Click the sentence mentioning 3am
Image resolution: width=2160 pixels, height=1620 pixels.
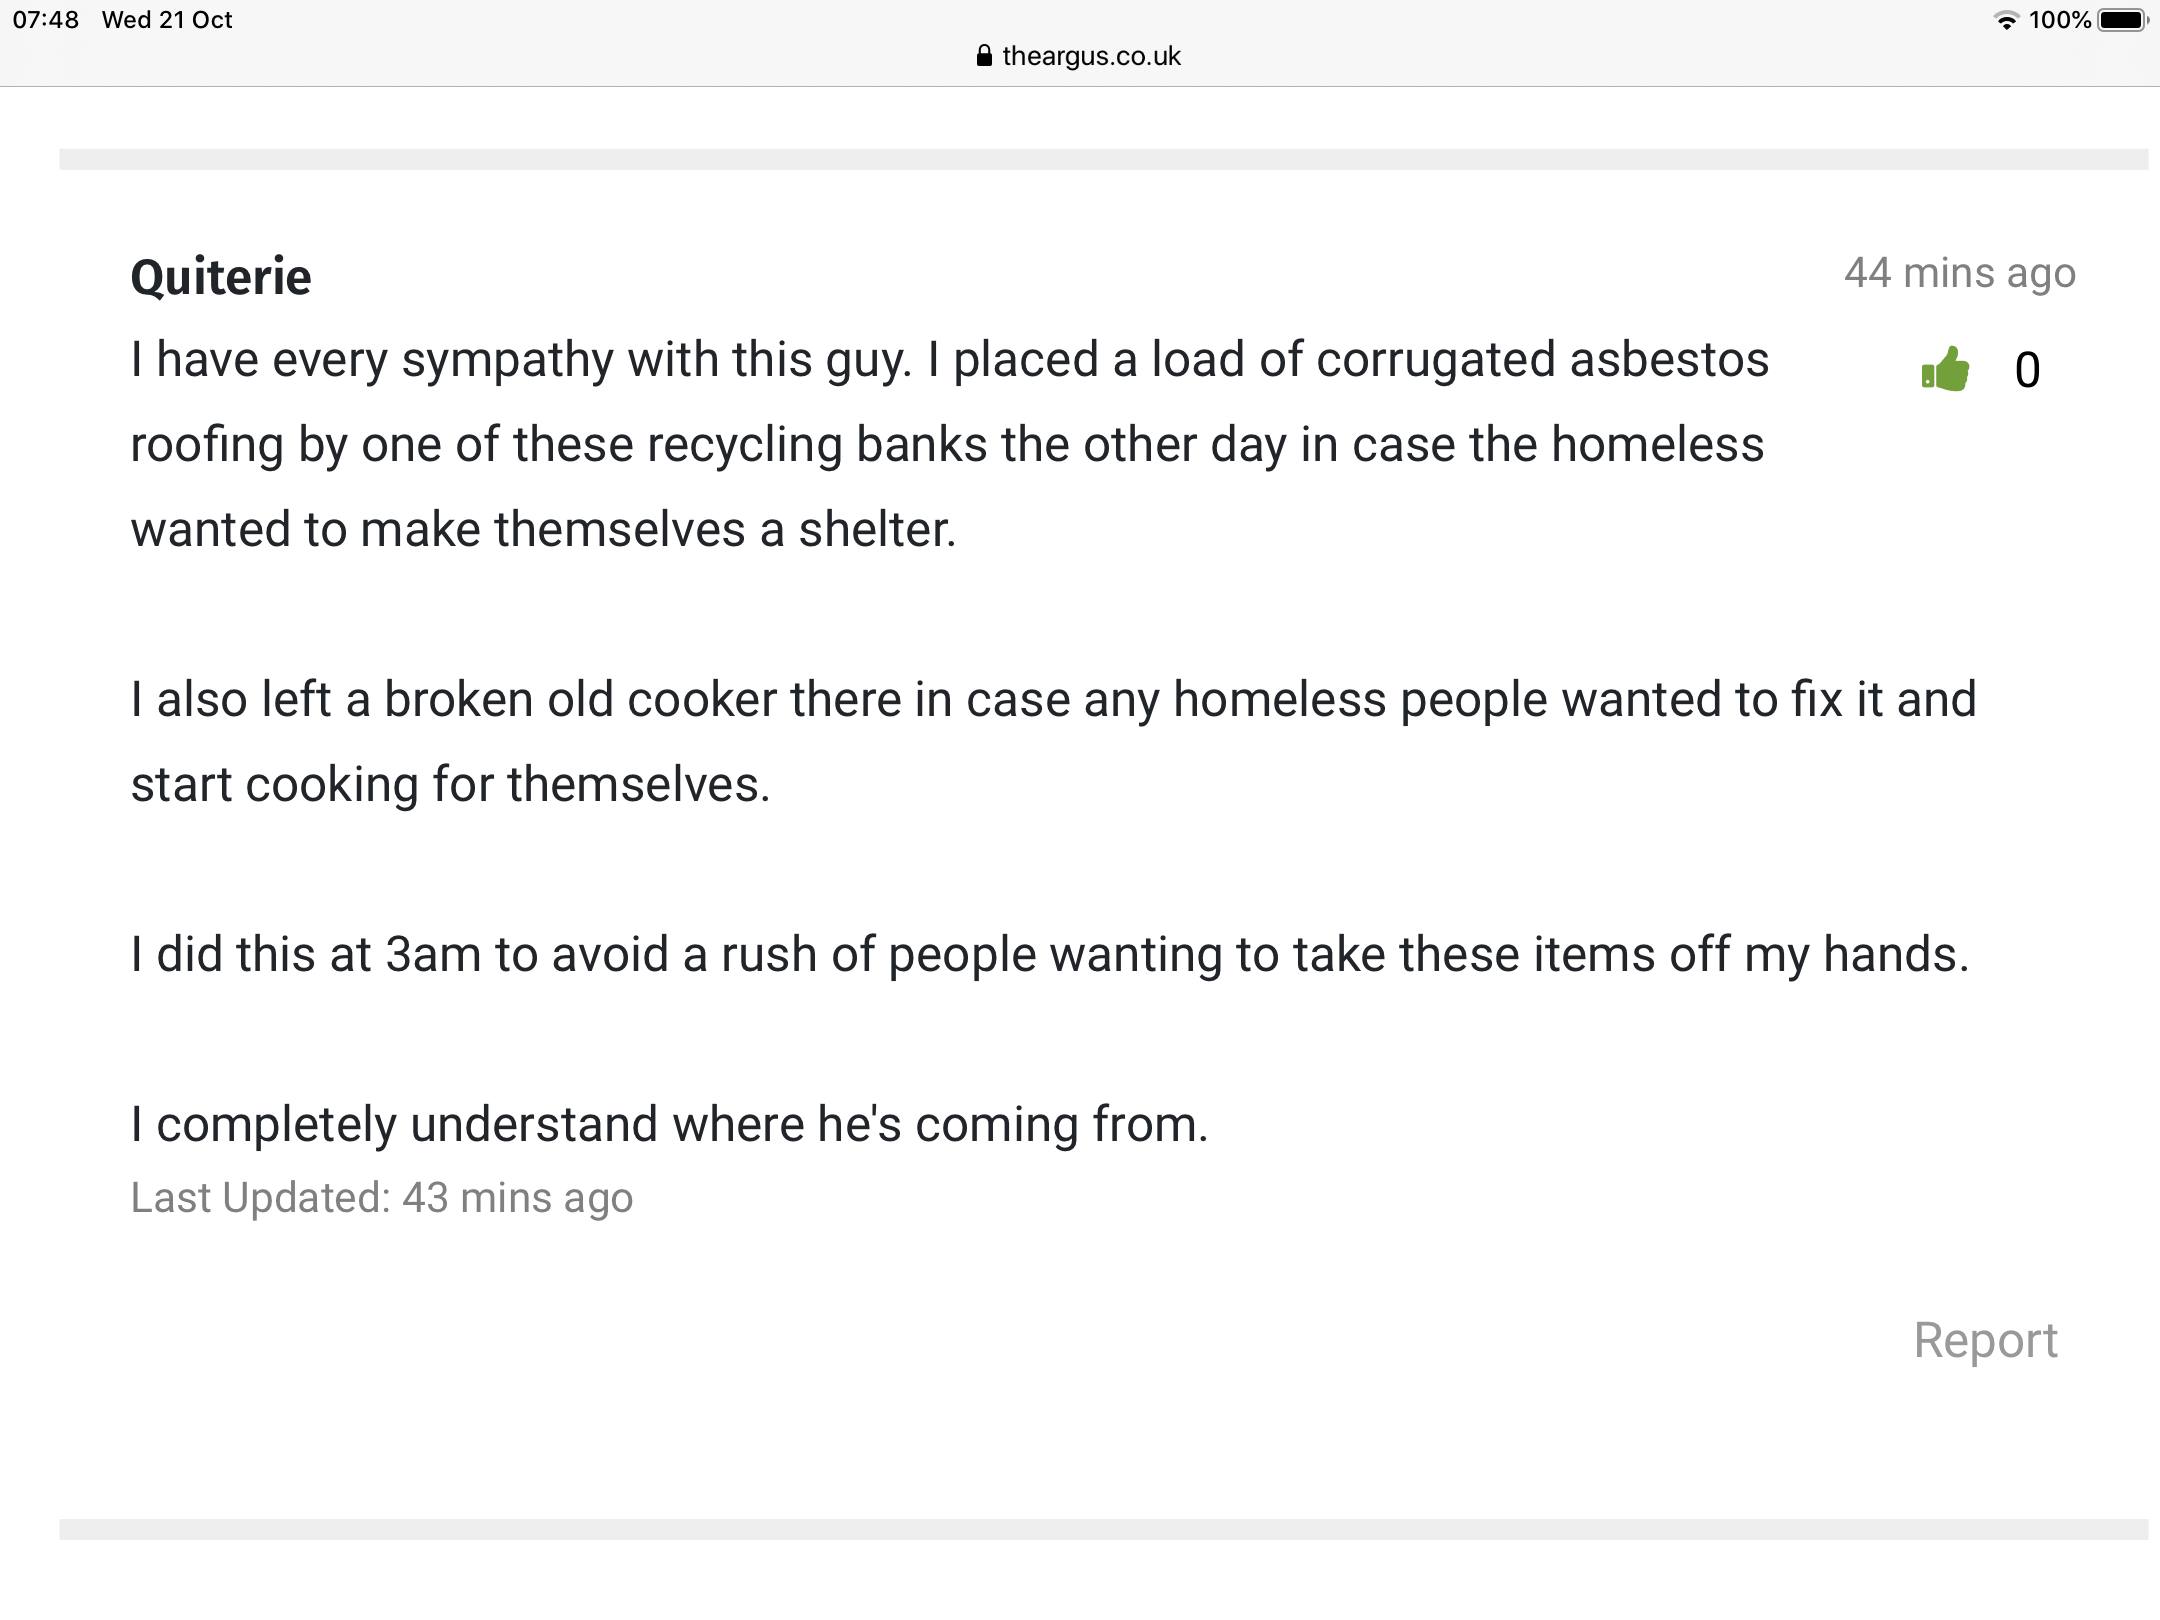[1050, 954]
